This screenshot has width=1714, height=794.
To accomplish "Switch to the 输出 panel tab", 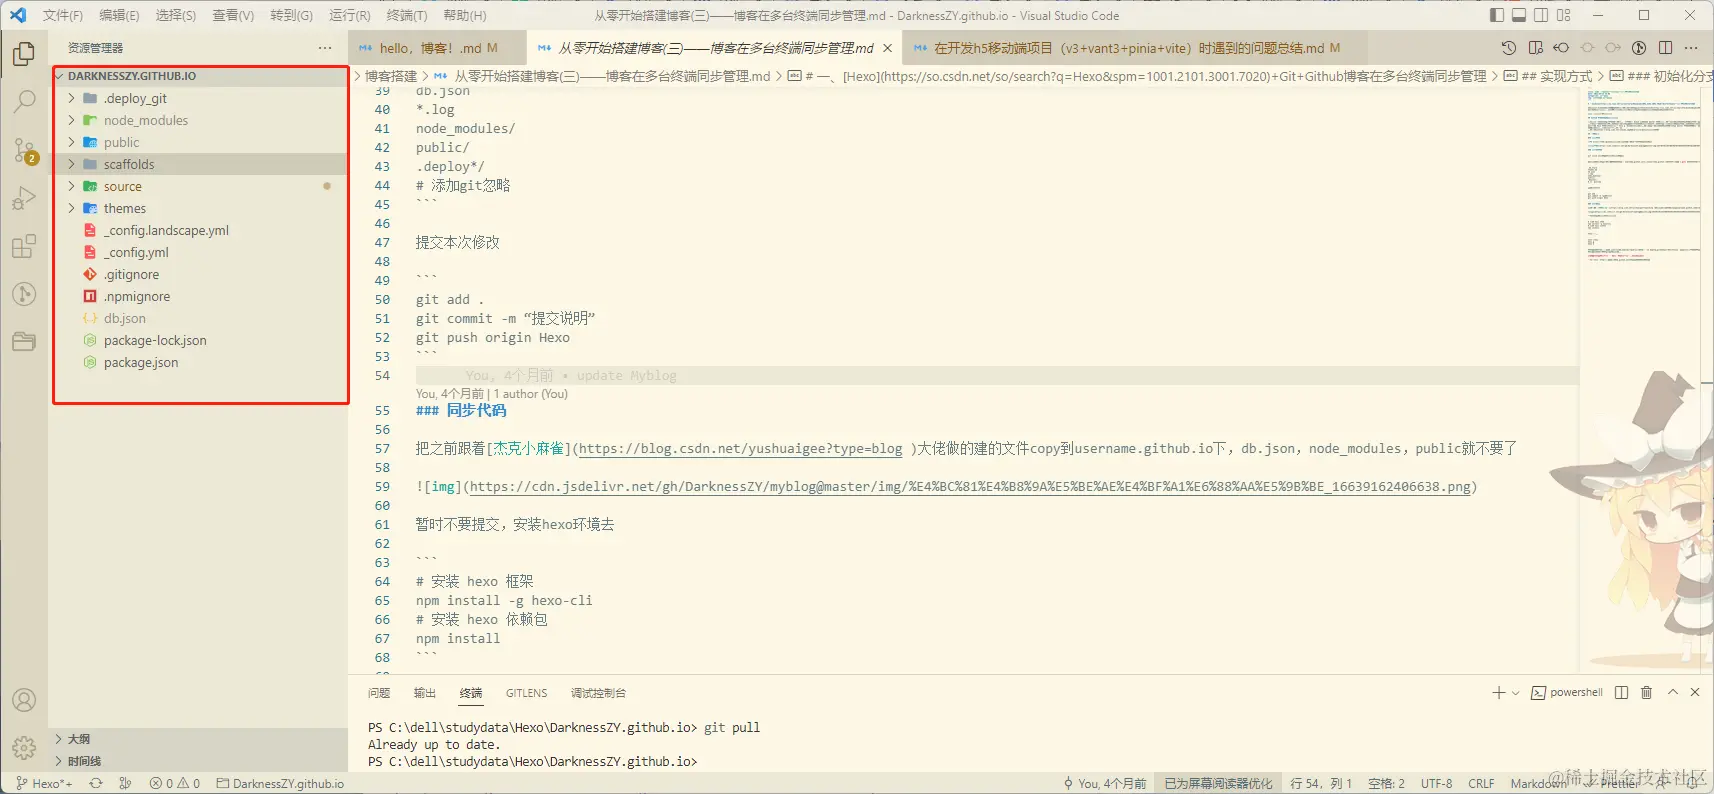I will click(425, 693).
